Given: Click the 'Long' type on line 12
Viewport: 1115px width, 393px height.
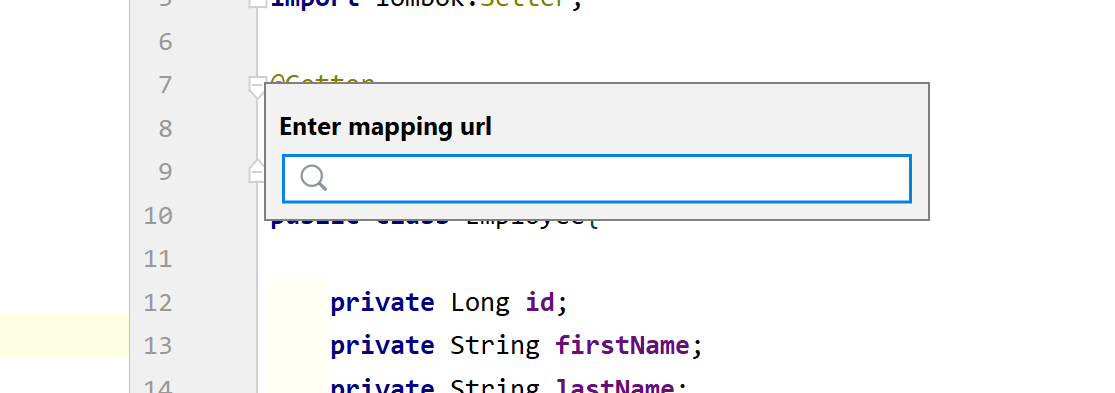Looking at the screenshot, I should (x=480, y=303).
